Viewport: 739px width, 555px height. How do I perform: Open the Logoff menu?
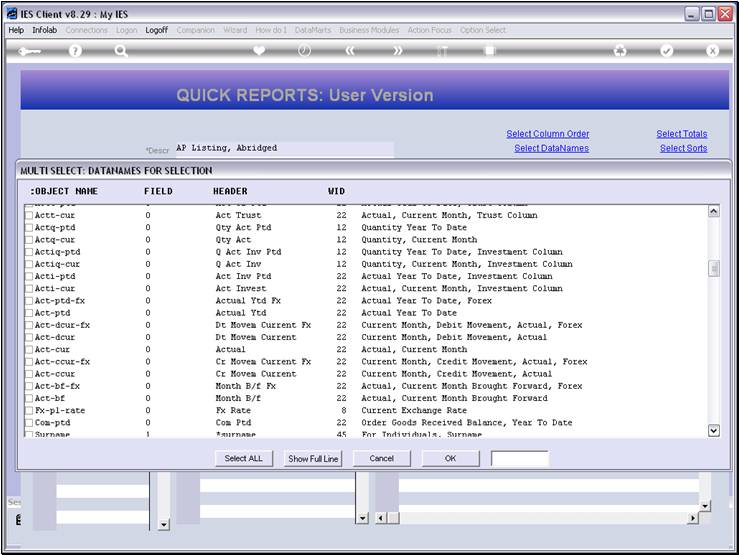(x=156, y=30)
